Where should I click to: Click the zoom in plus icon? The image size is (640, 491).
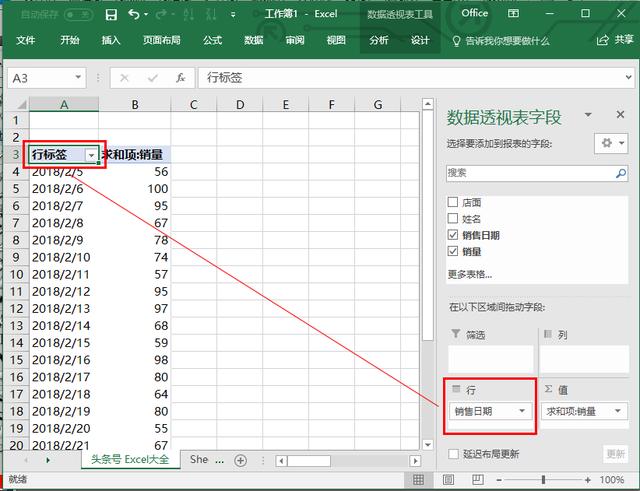tap(587, 480)
